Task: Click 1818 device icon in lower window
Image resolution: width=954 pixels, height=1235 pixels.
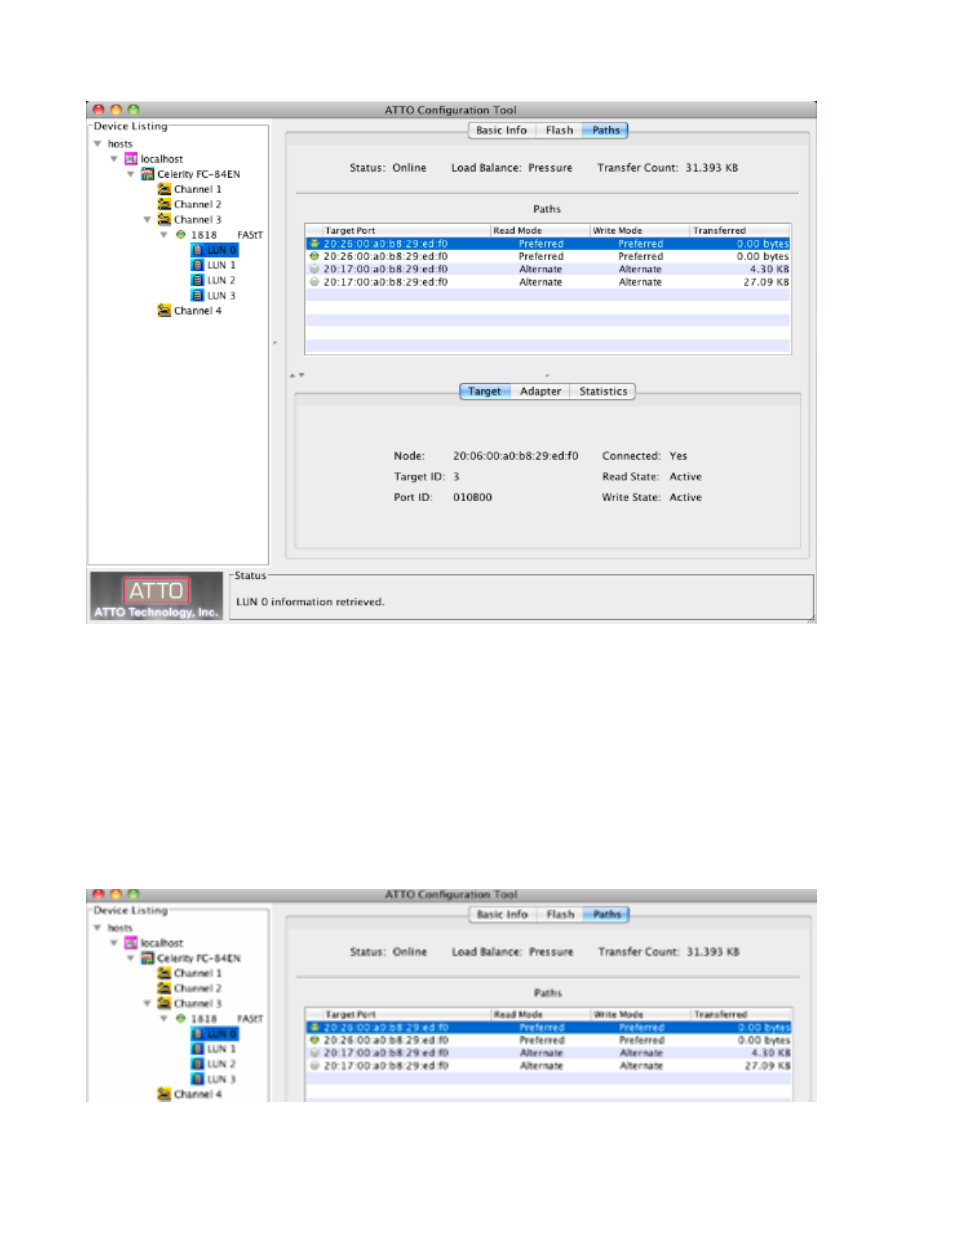Action: 181,1019
